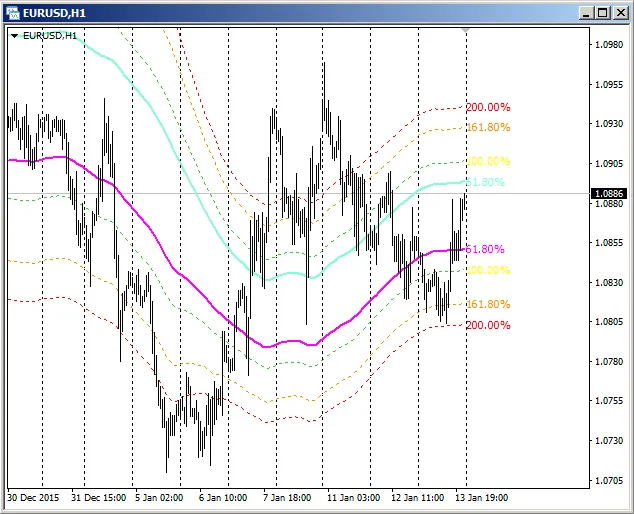This screenshot has height=514, width=634.
Task: Select the upper orange 161.80% level label
Action: [x=488, y=127]
